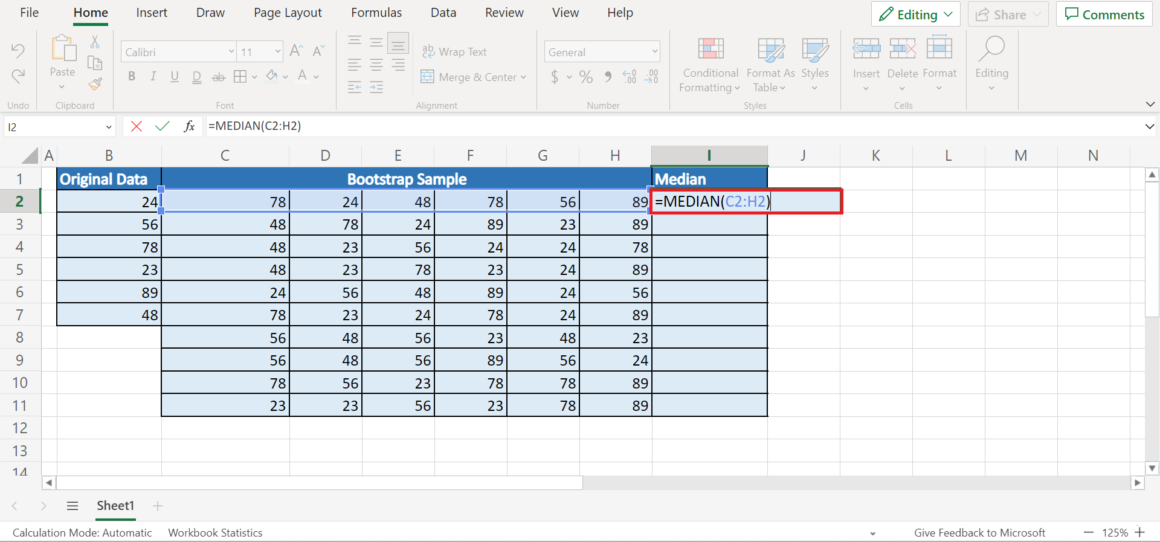Click the Share button
The image size is (1160, 542).
point(1008,14)
